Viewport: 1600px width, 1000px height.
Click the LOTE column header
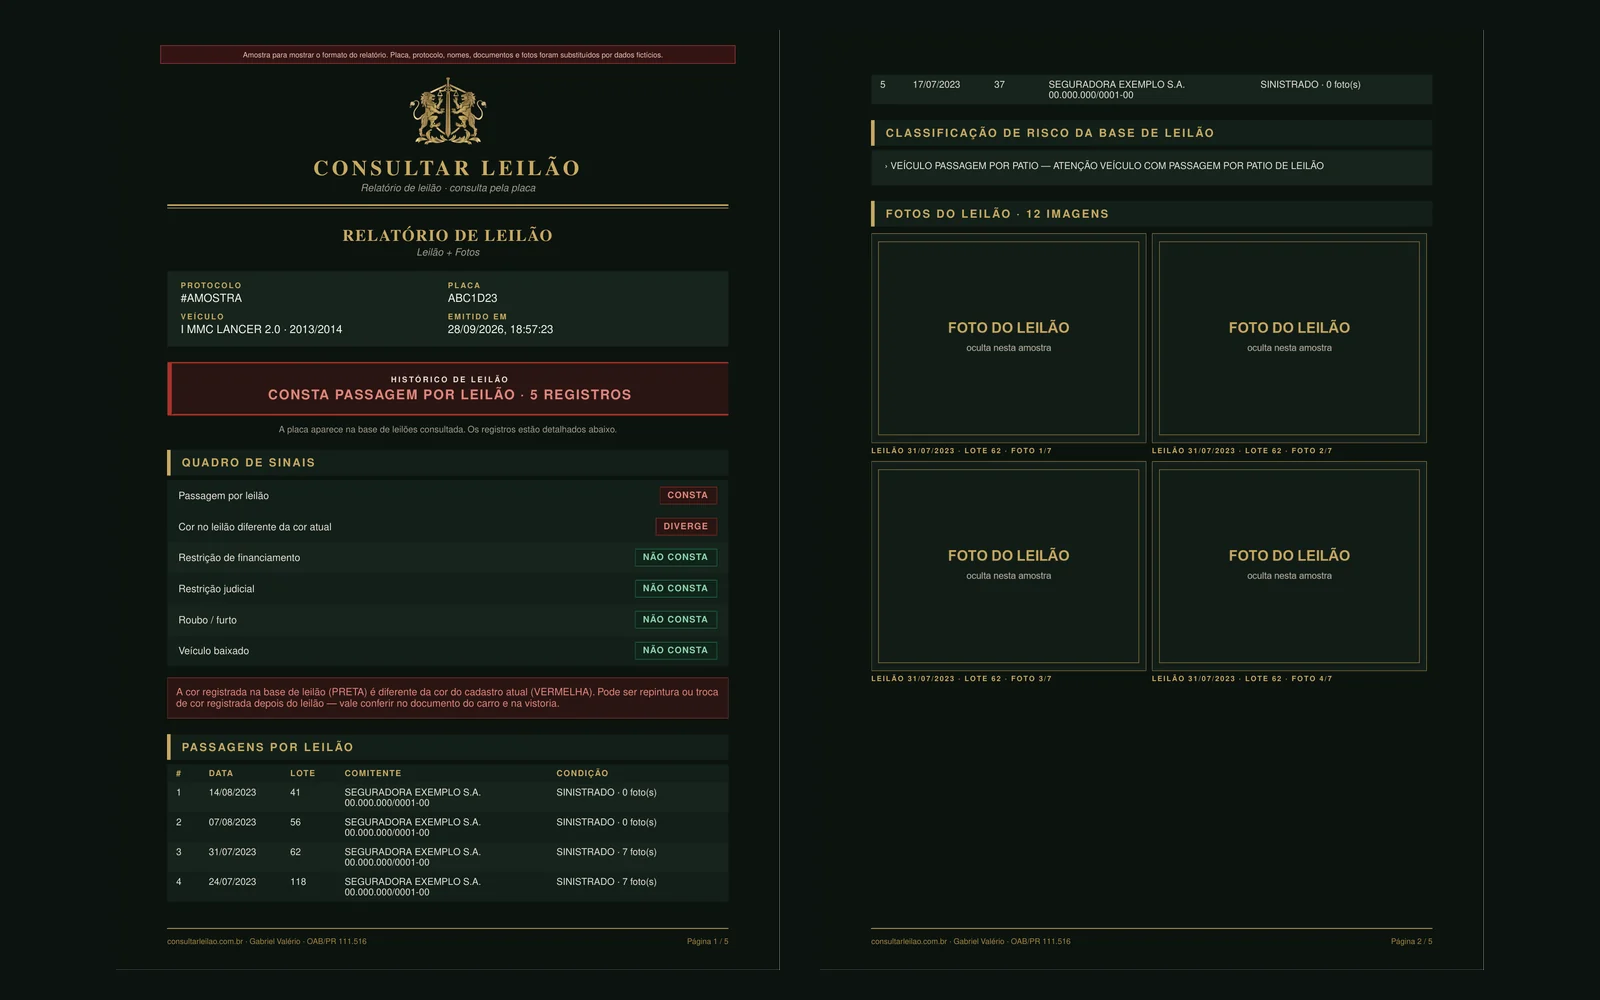pyautogui.click(x=303, y=773)
